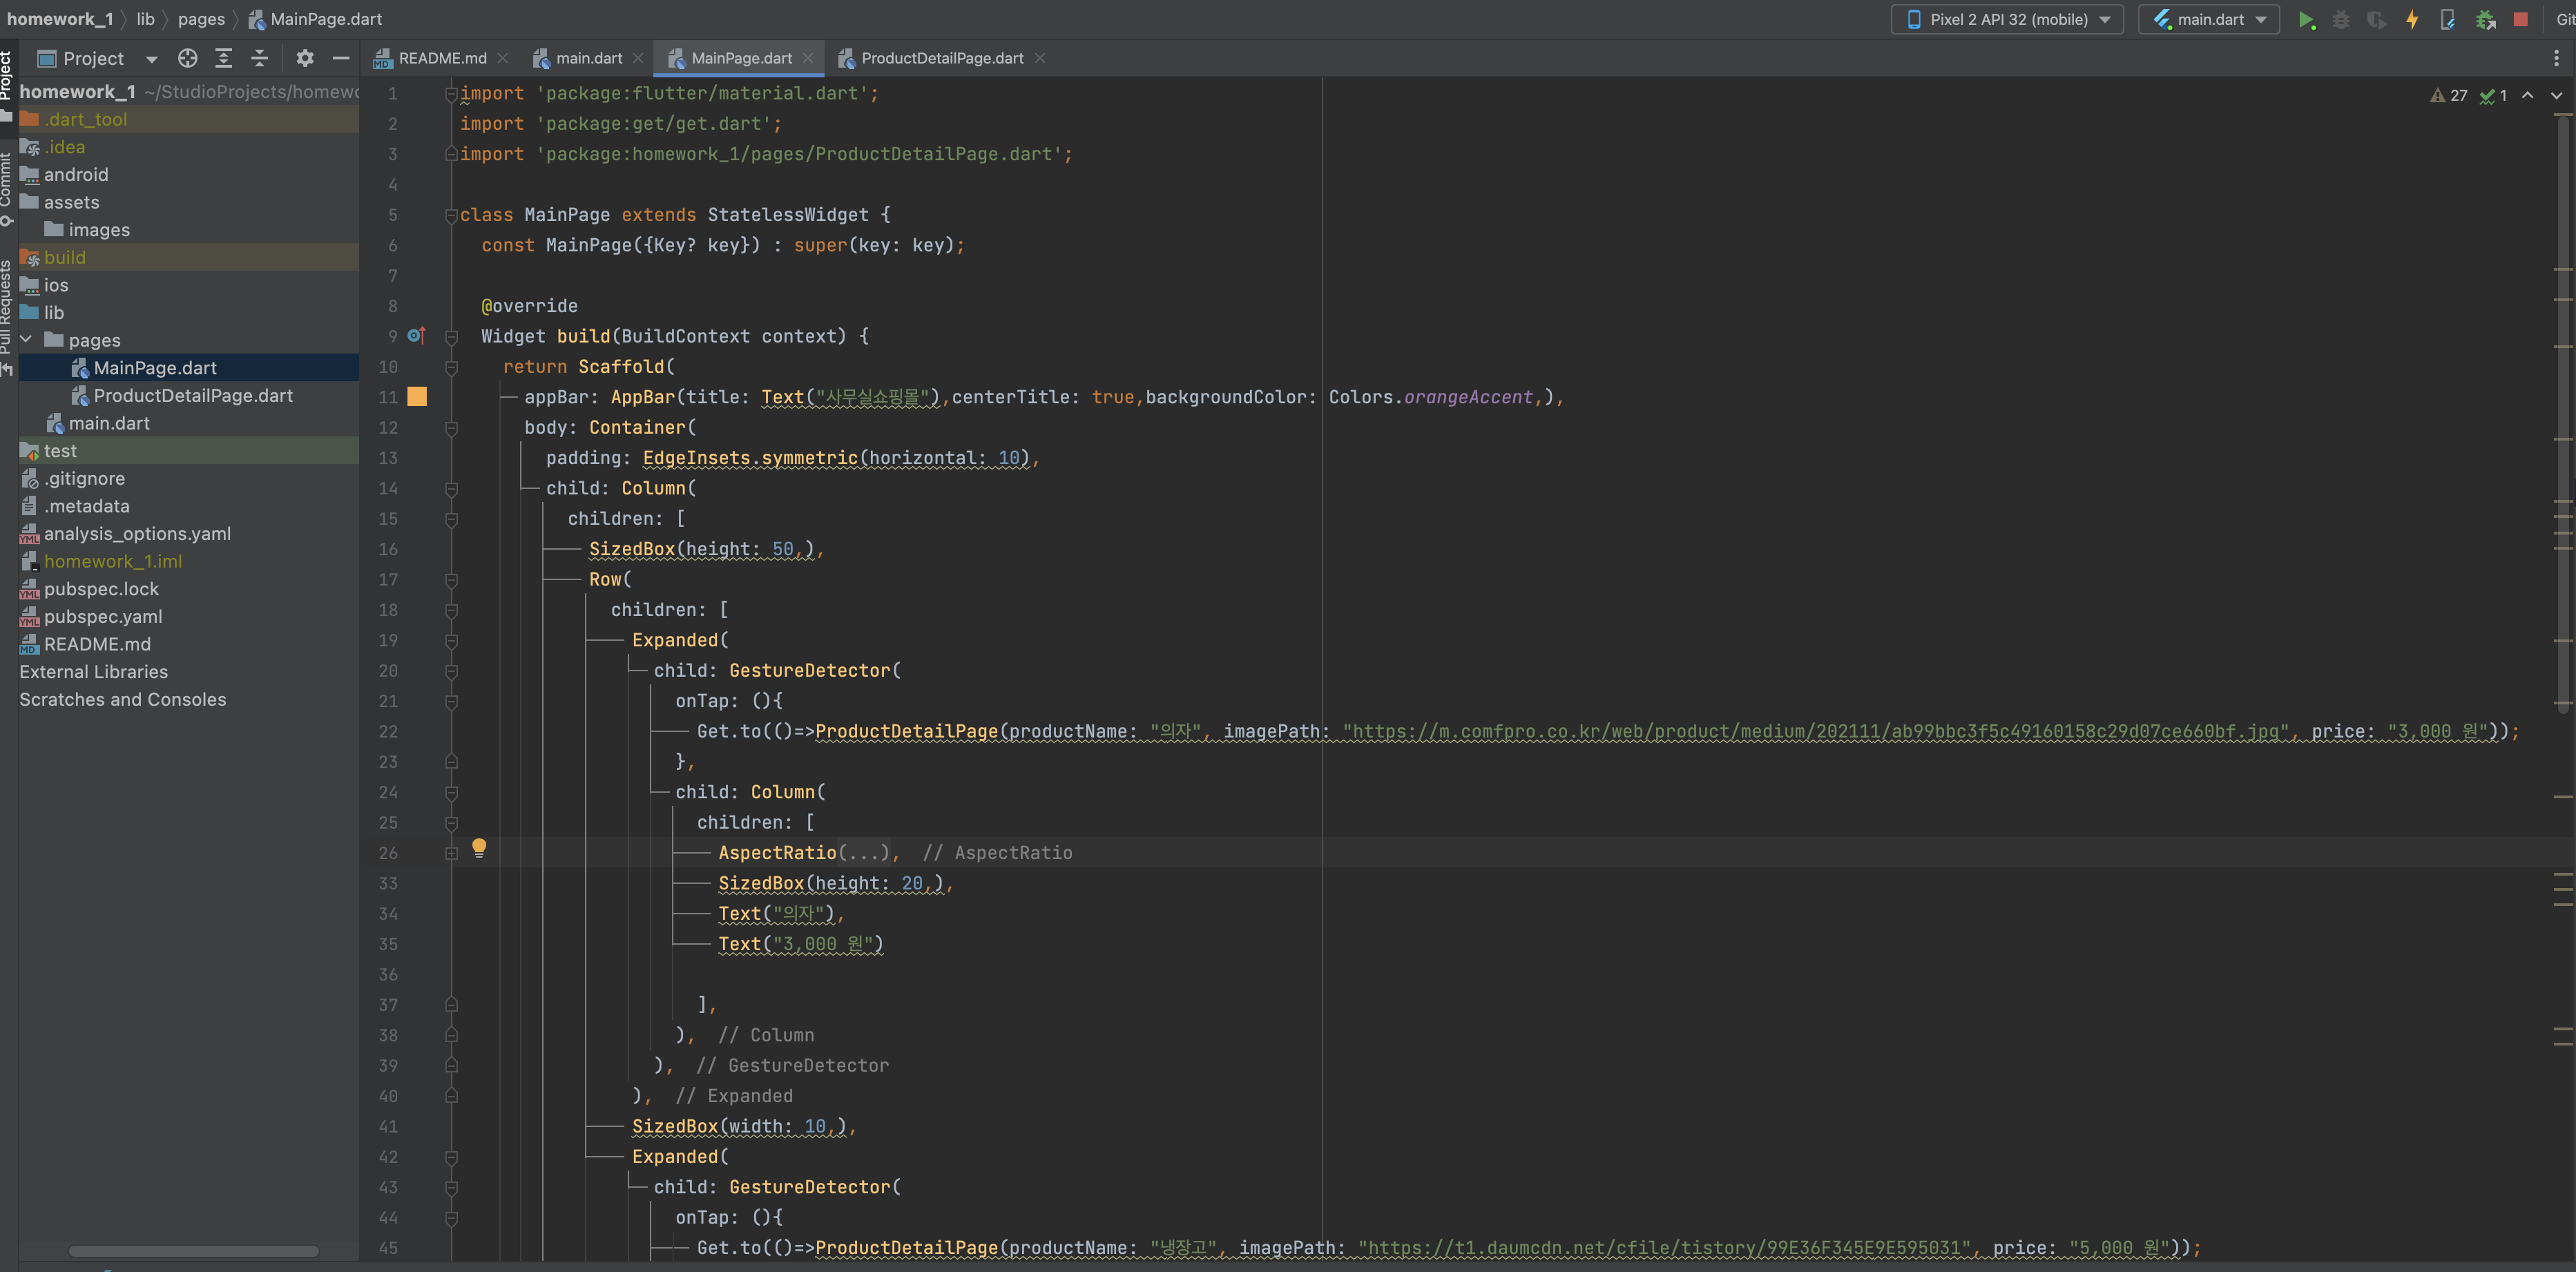The height and width of the screenshot is (1272, 2576).
Task: Click the Attach Debugger to Android Process icon
Action: (2485, 20)
